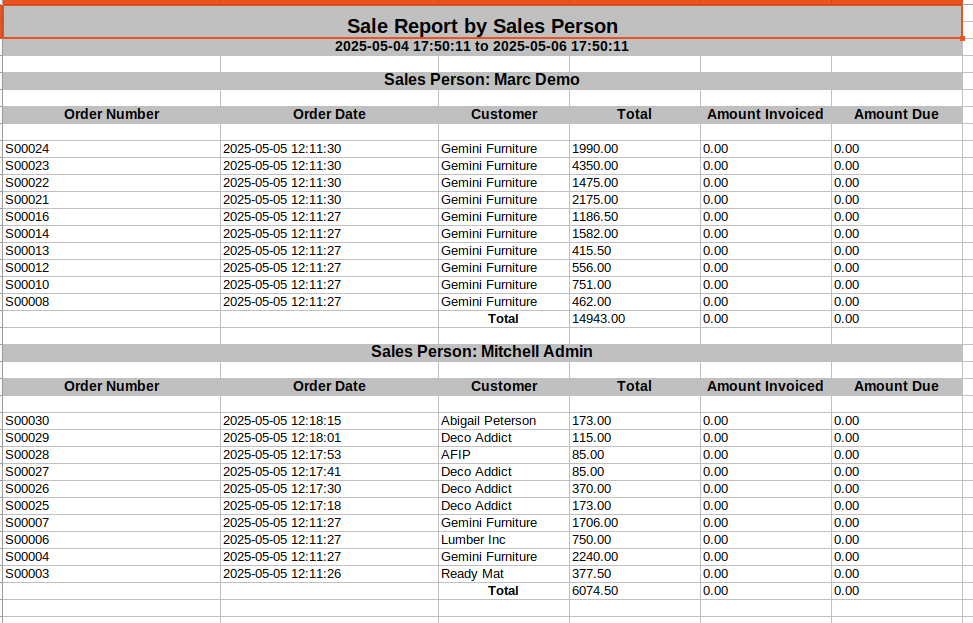Click the Abigail Peterson customer cell
Screen dimensions: 973x623
[504, 421]
